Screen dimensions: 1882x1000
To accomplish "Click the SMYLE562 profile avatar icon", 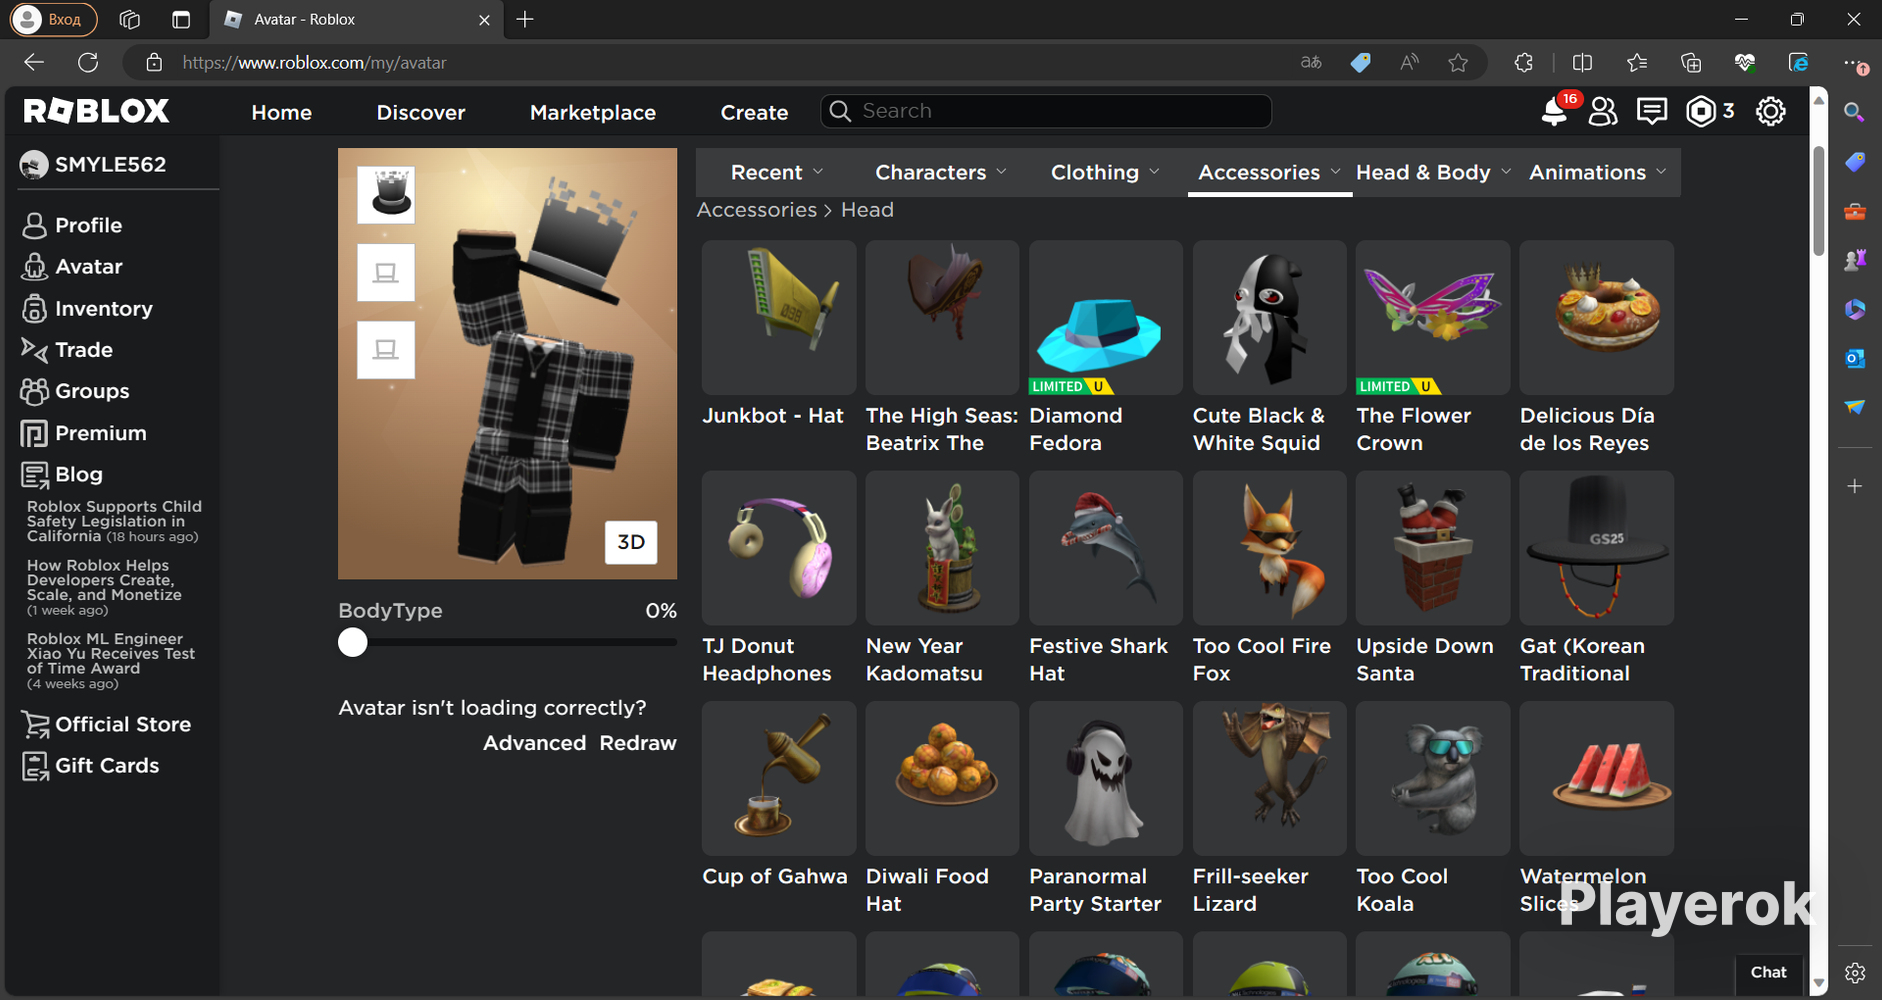I will pos(34,165).
